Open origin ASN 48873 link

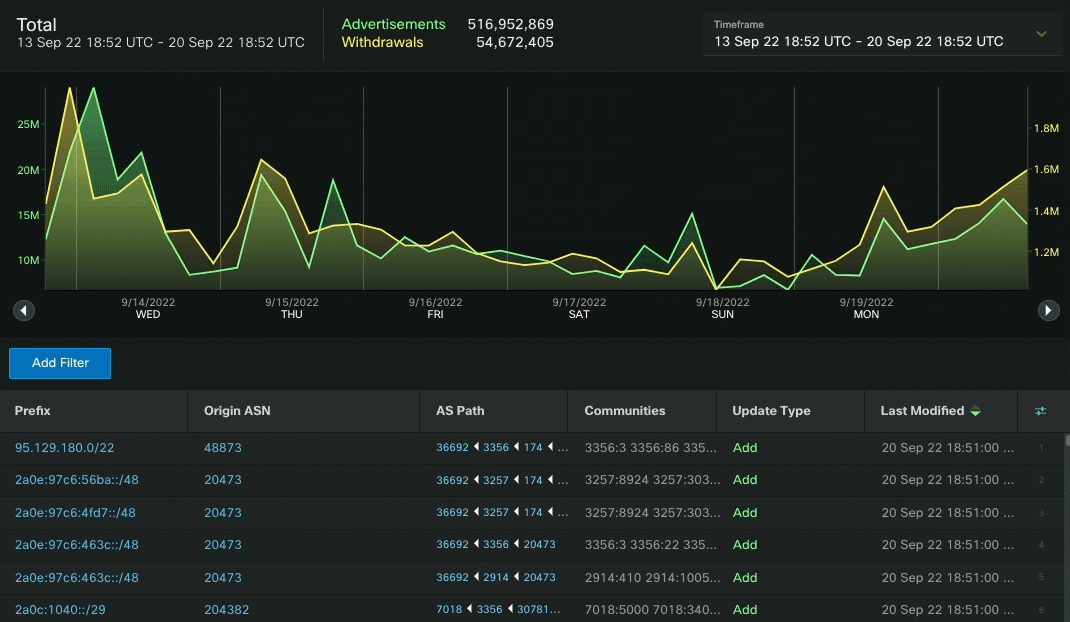(x=222, y=448)
